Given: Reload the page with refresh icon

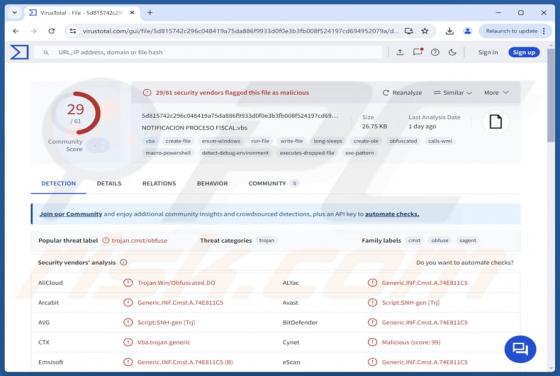Looking at the screenshot, I should point(51,31).
